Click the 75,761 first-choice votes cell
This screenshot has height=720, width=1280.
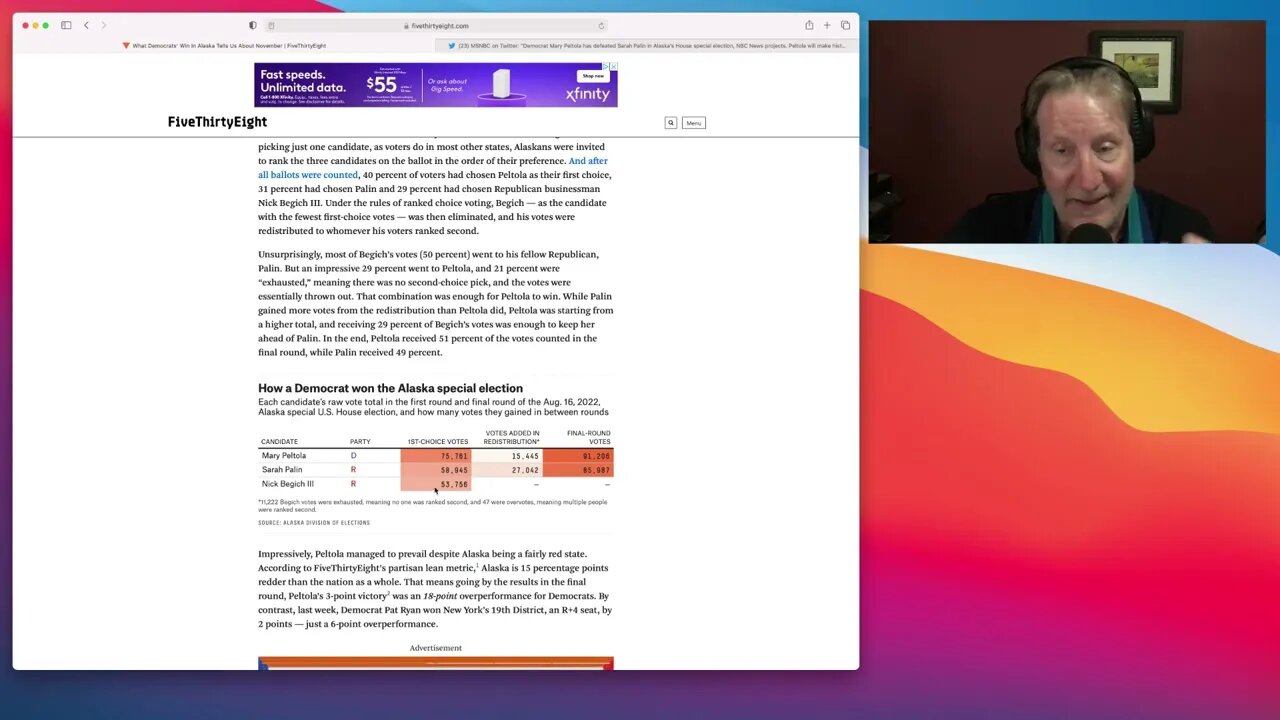[x=436, y=456]
